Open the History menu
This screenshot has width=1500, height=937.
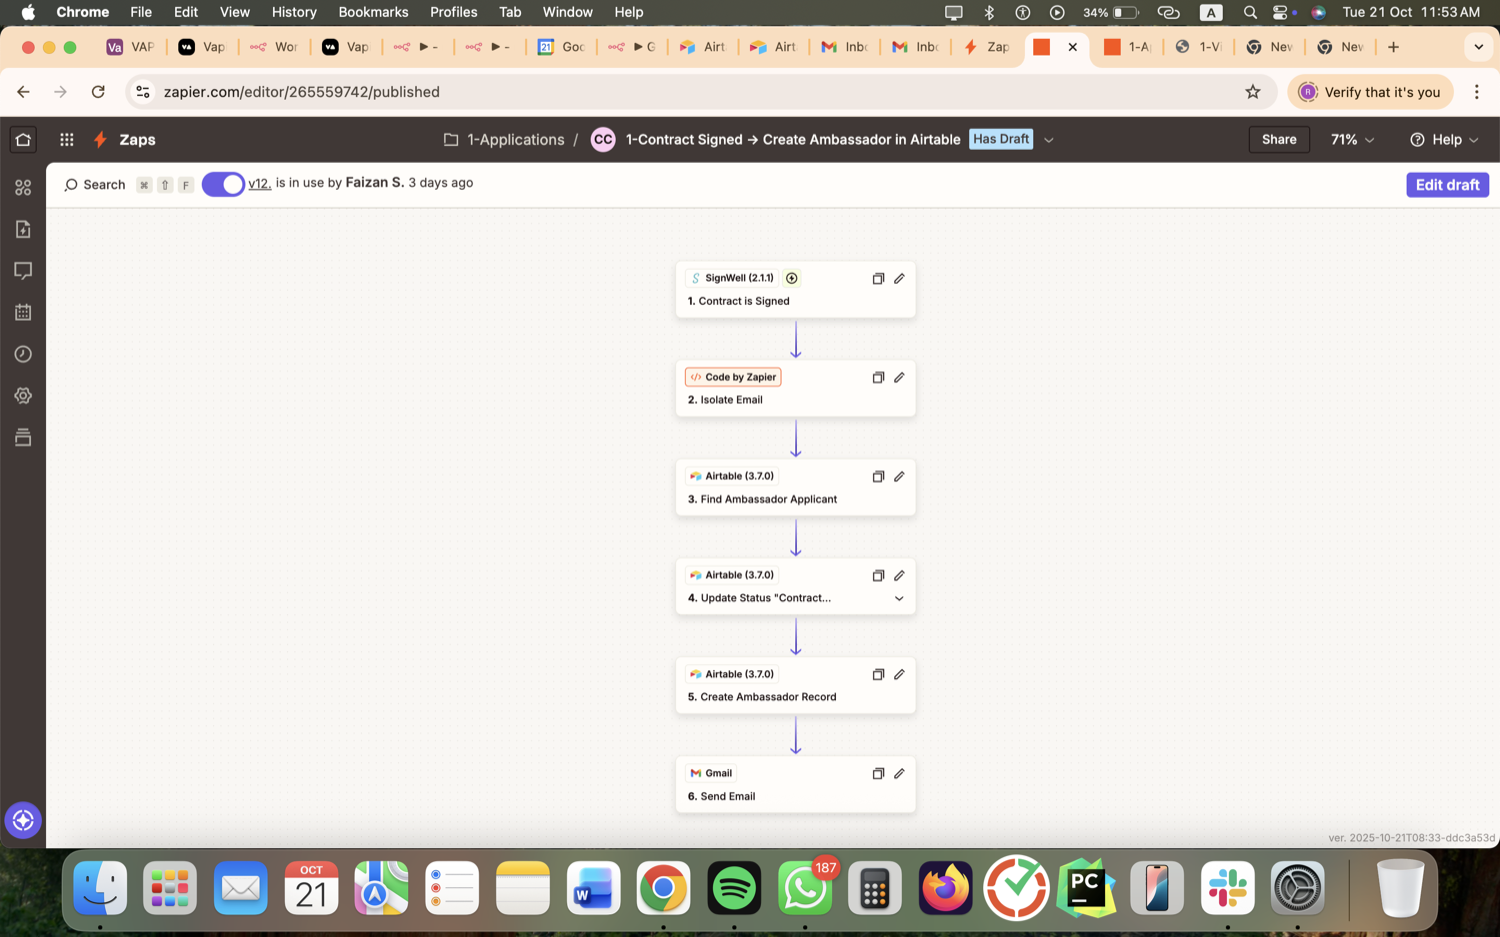[x=294, y=12]
